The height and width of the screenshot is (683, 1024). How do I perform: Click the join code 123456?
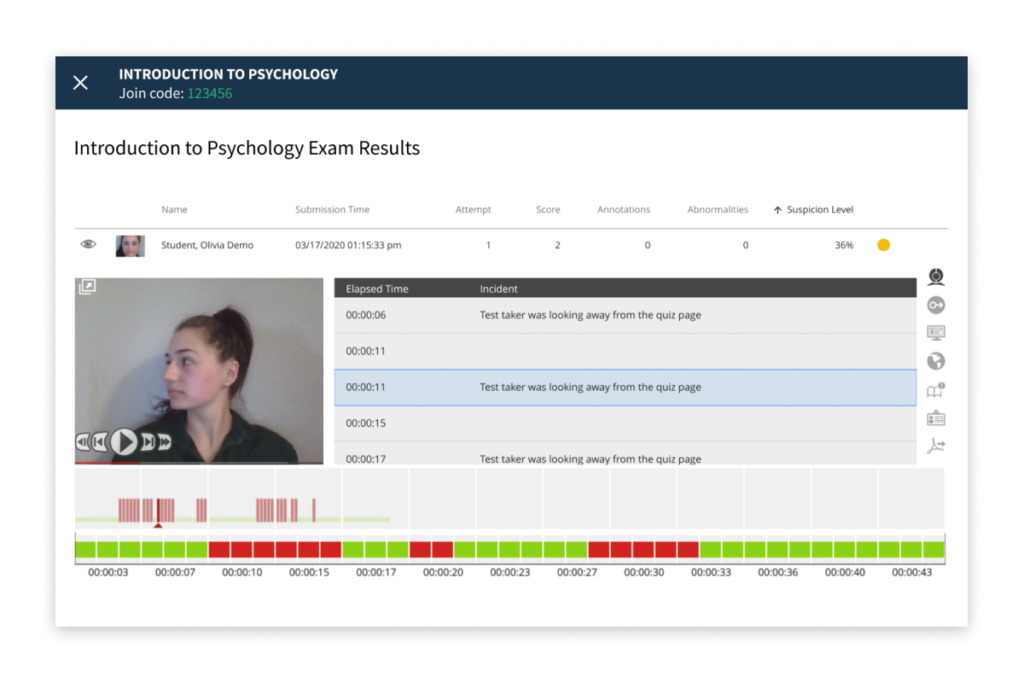click(210, 93)
